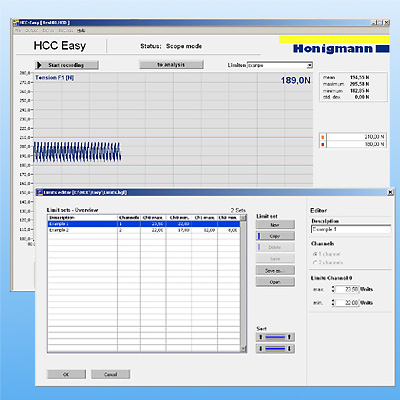Click the Save limit set button
400x400 pixels.
point(275,259)
